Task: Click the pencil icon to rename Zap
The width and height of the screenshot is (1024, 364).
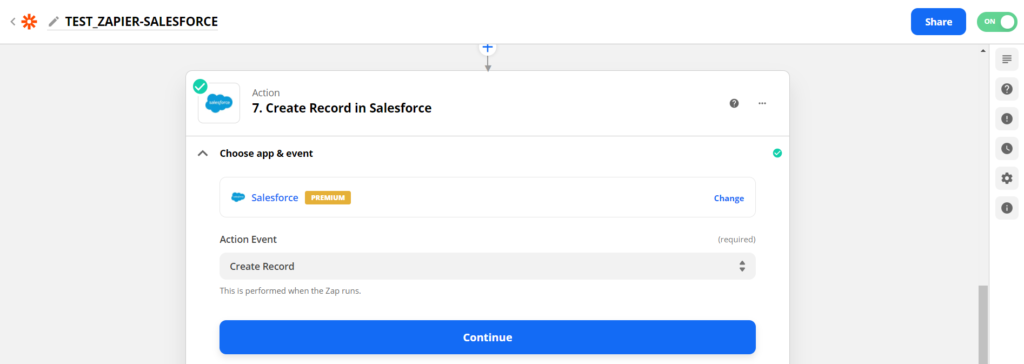Action: point(54,22)
